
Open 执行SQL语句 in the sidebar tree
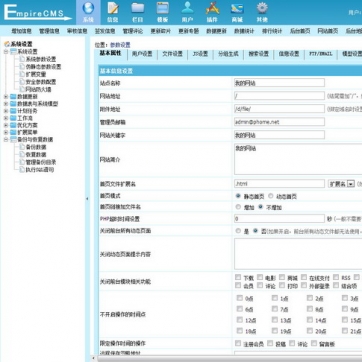click(40, 170)
